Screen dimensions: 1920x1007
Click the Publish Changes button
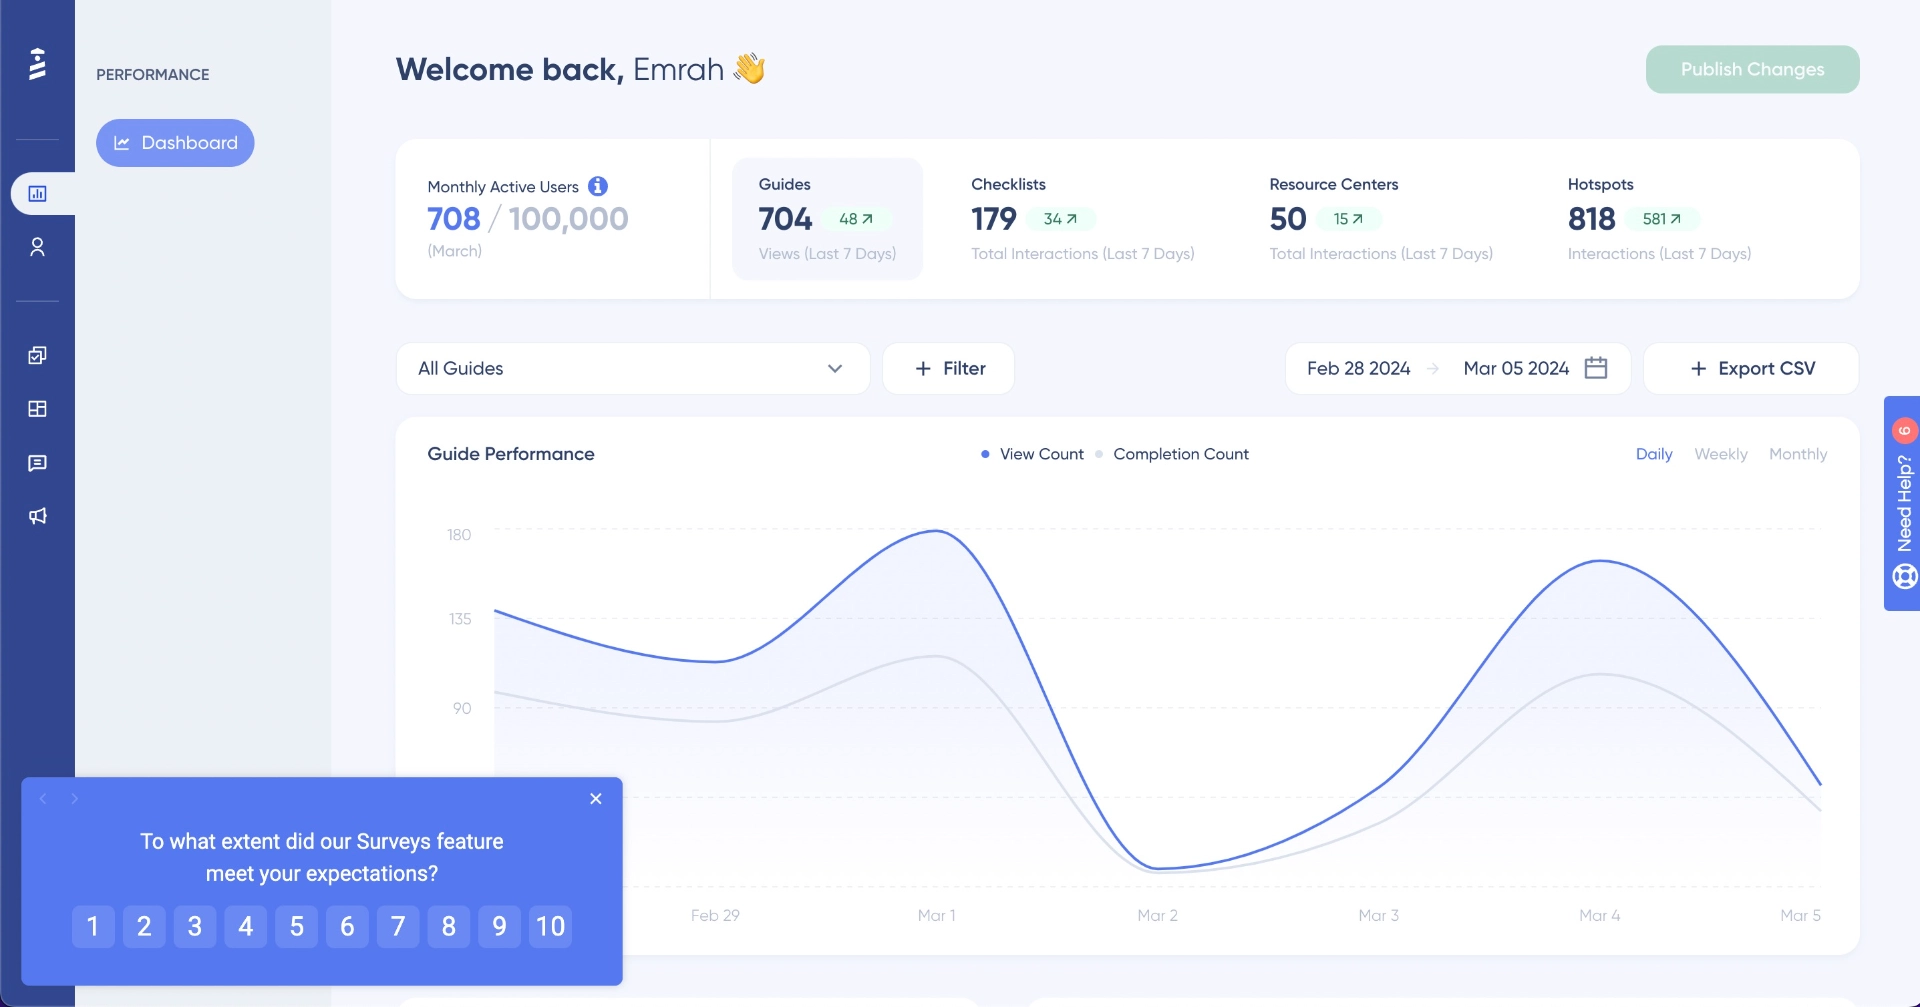click(1751, 69)
